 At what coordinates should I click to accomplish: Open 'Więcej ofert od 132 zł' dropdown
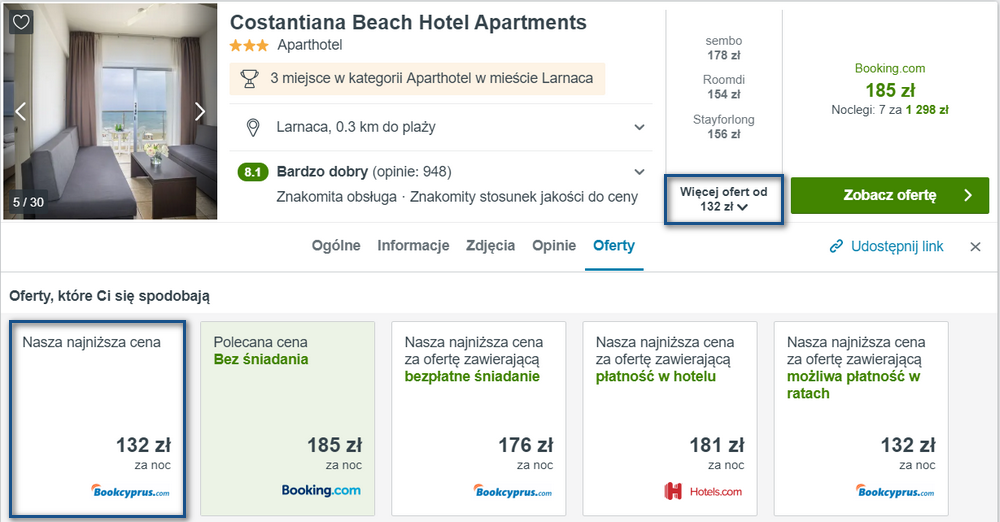coord(724,199)
